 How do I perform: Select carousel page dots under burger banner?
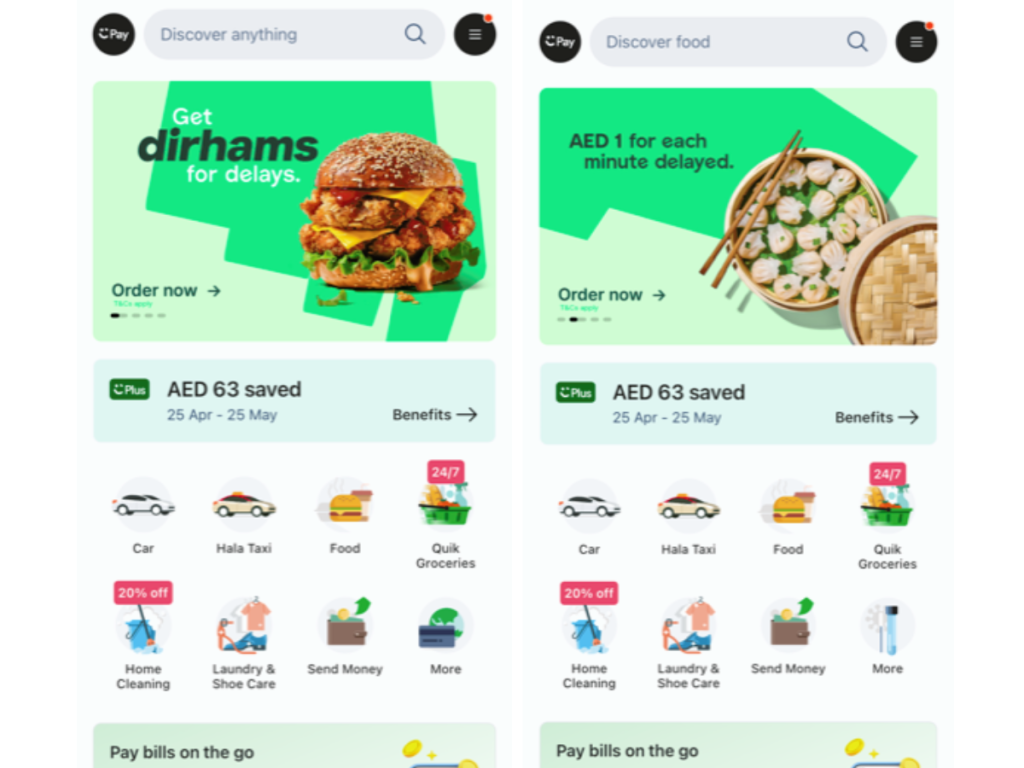[x=138, y=315]
